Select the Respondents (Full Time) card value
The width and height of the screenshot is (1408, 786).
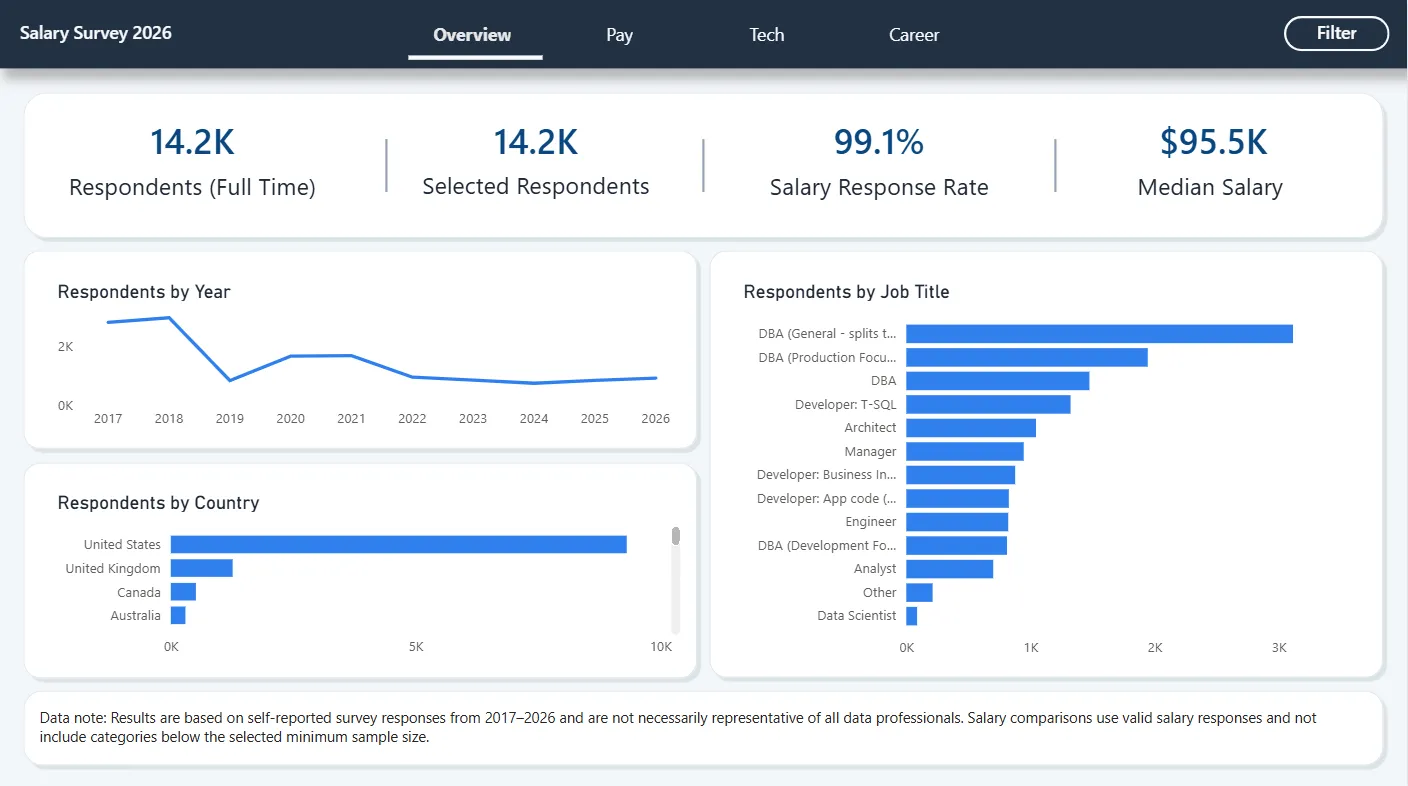[x=192, y=142]
